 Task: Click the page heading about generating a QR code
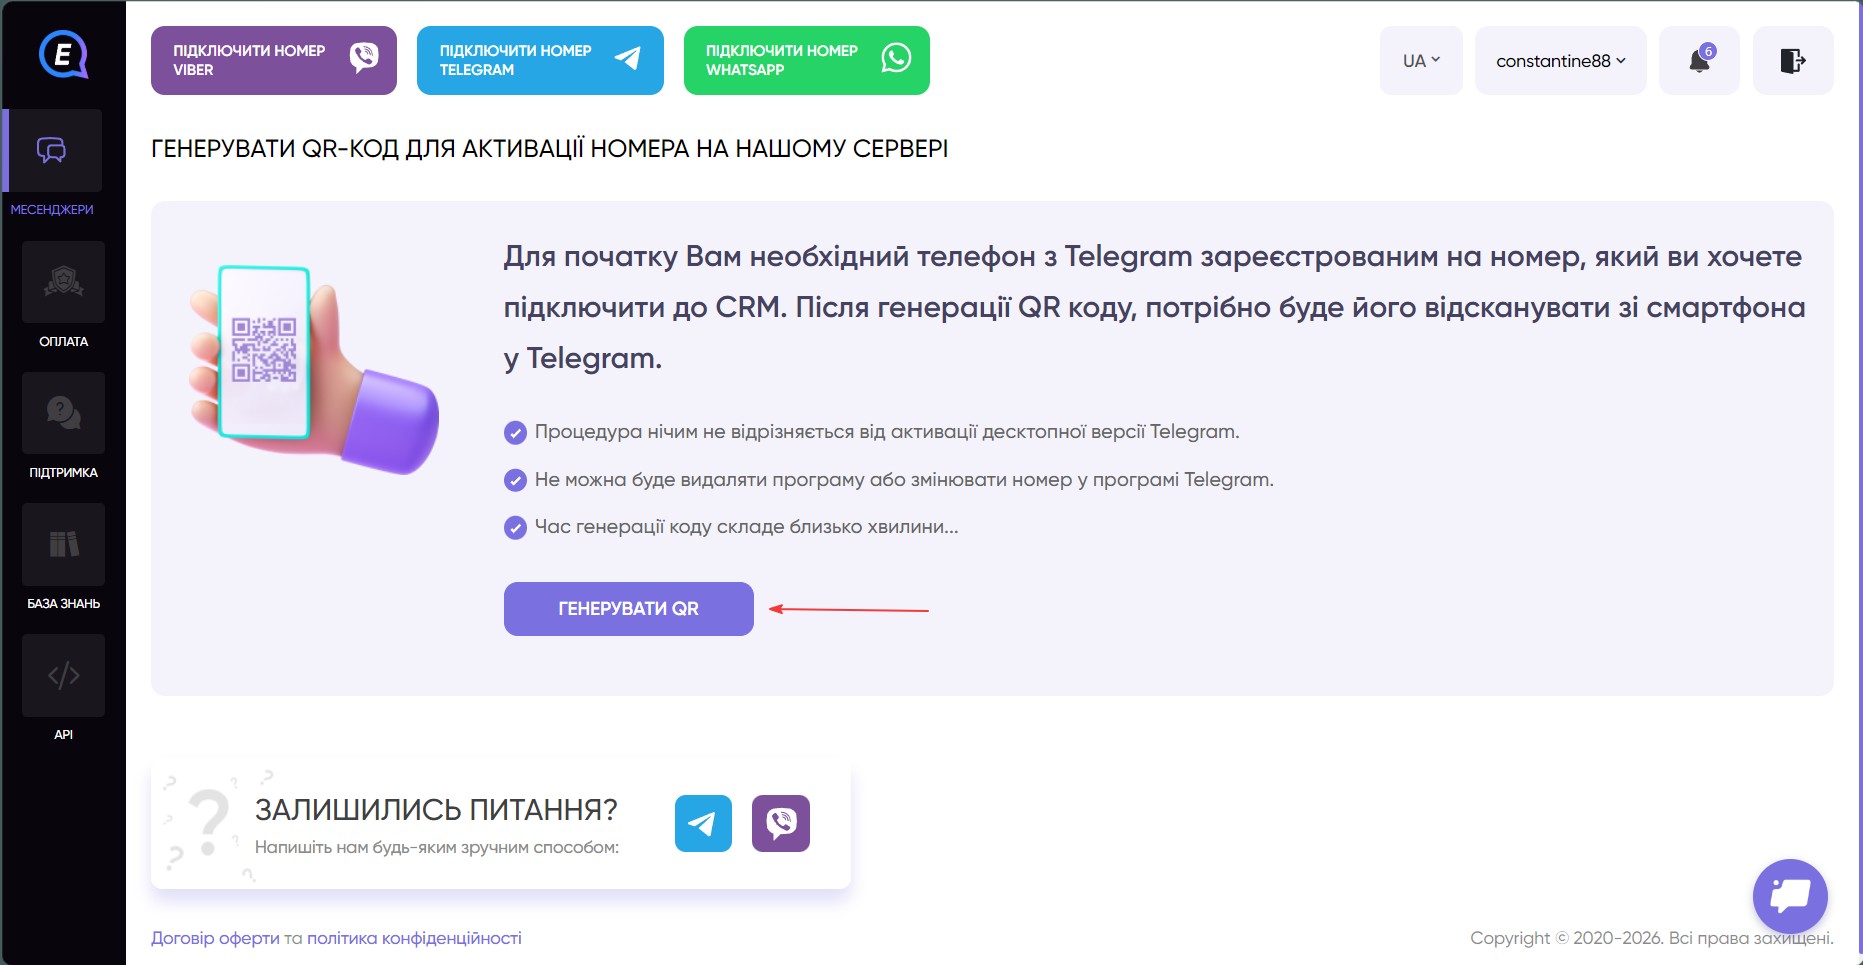pos(549,149)
